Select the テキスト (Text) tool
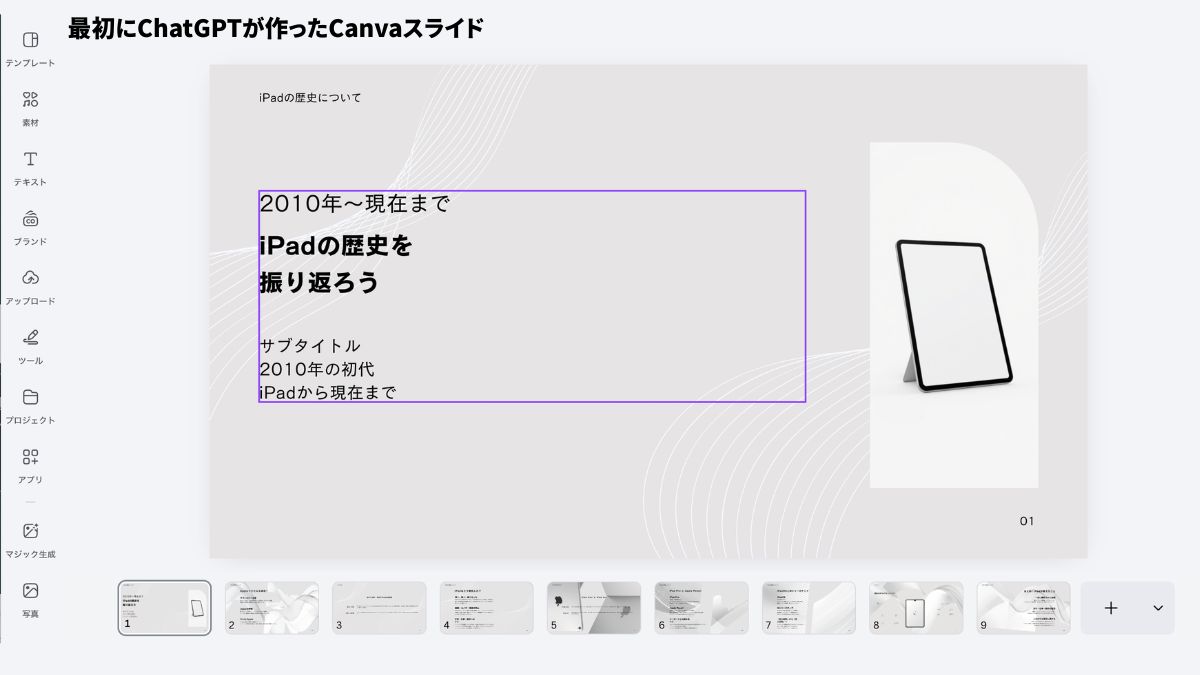Image resolution: width=1200 pixels, height=675 pixels. click(30, 168)
